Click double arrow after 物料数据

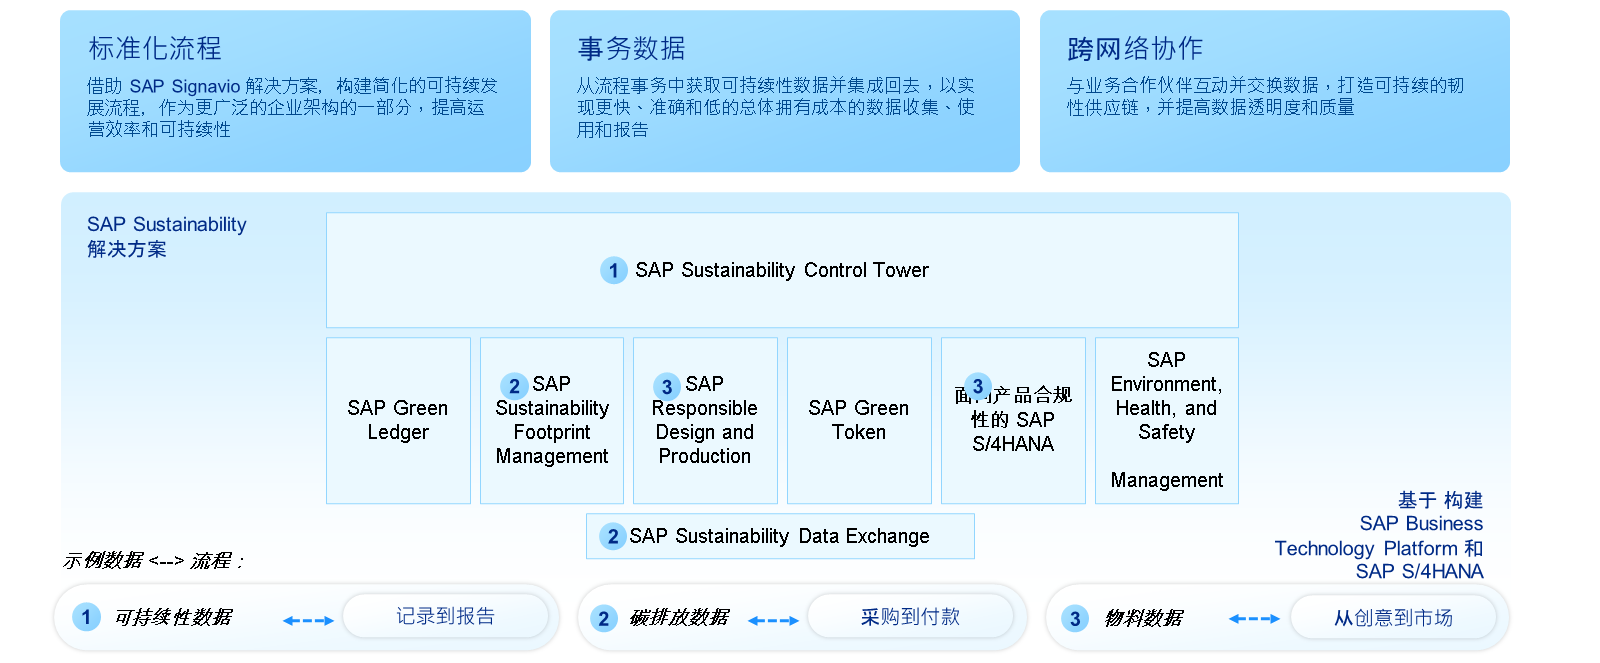(1254, 619)
